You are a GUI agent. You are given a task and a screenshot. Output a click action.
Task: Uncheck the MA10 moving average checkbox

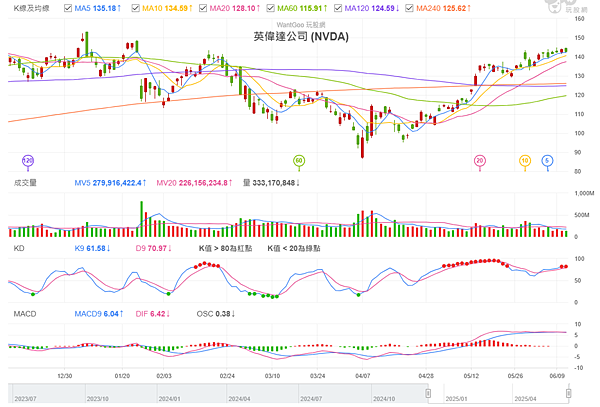click(x=135, y=8)
